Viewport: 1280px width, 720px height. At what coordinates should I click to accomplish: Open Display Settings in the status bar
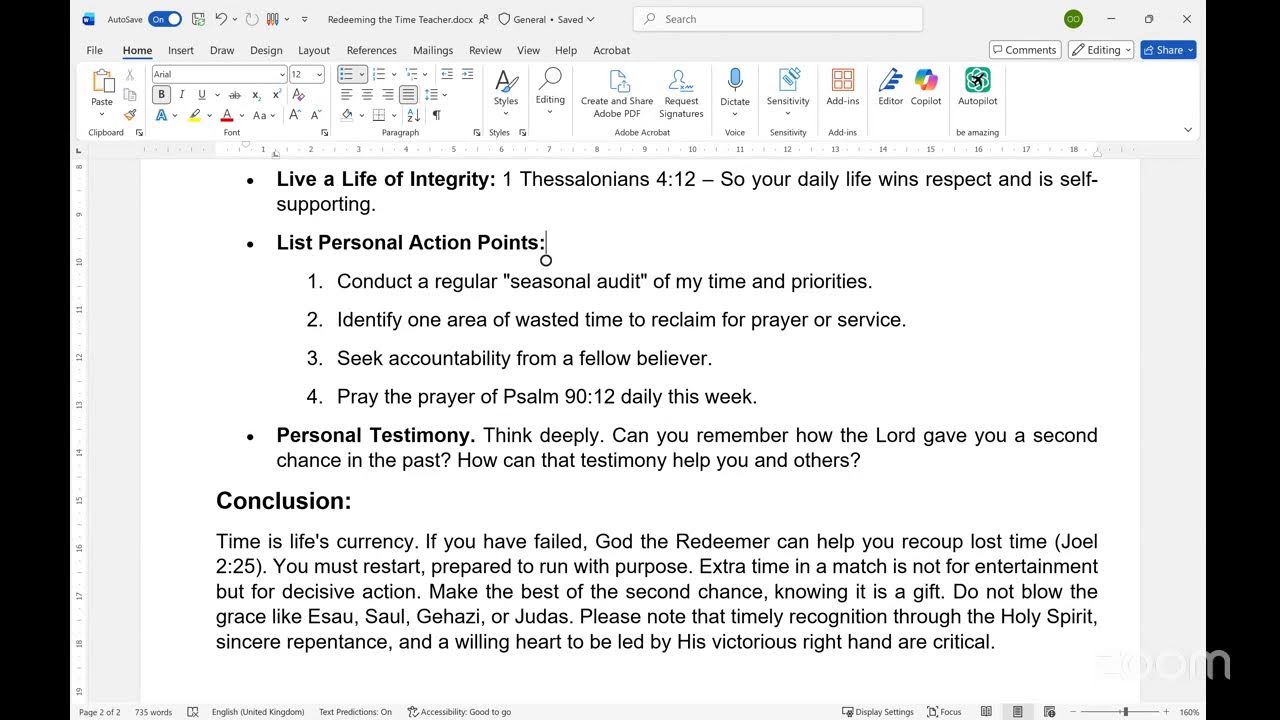tap(877, 712)
